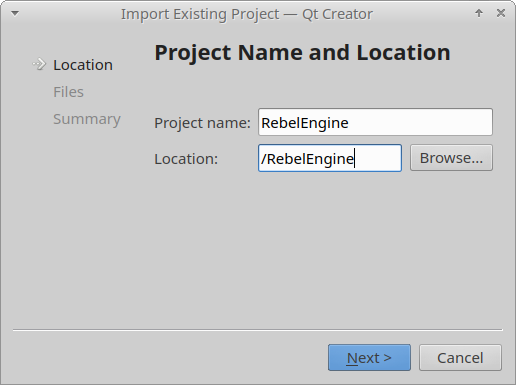Click the "Location:" label
This screenshot has height=385, width=516.
pos(186,159)
